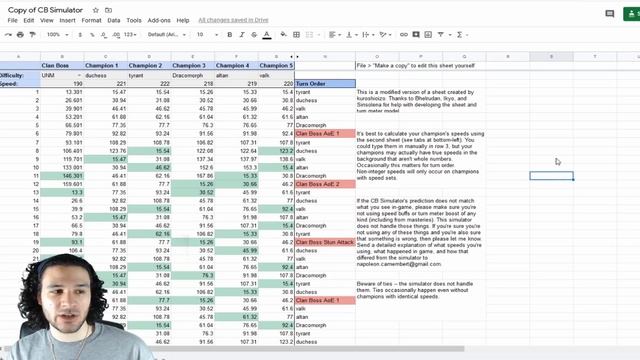Click the 'Dracomorph' champion name cell in row 2
The image size is (640, 360).
193,76
